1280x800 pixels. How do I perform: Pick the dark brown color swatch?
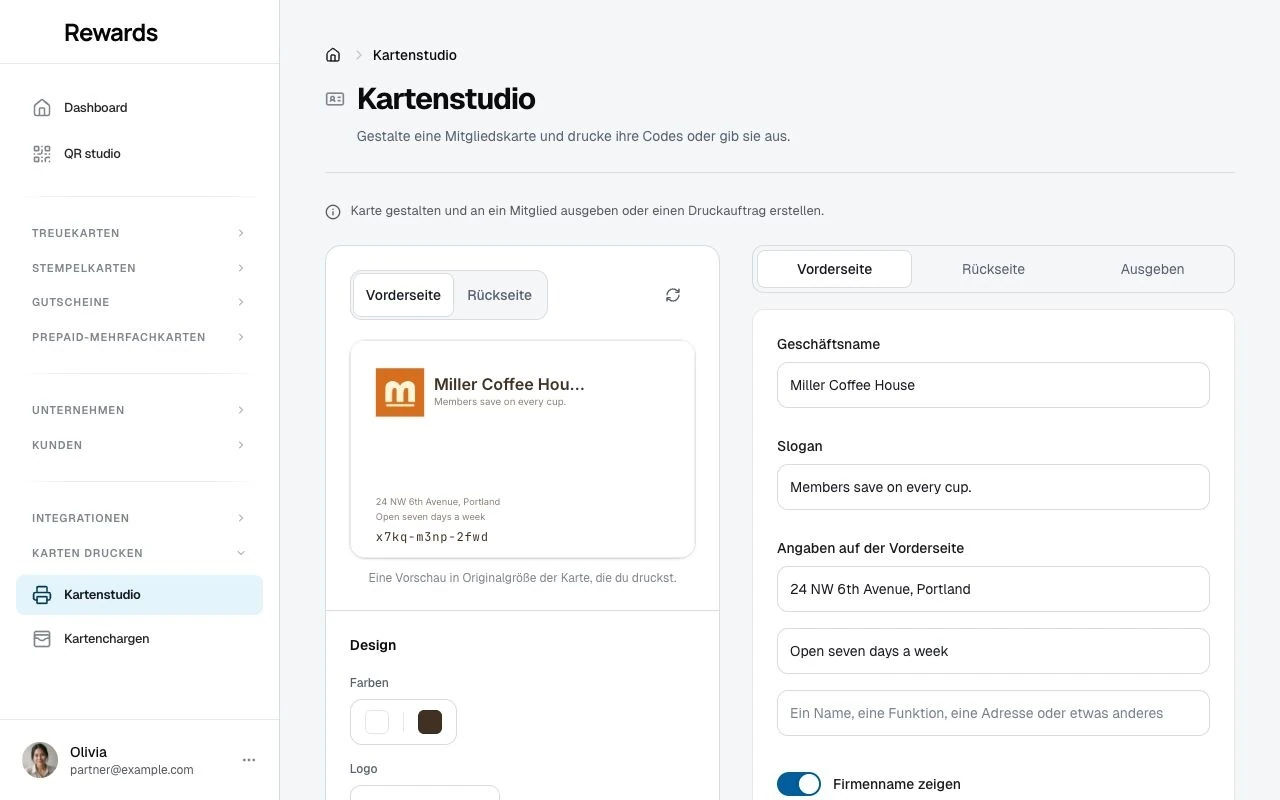click(430, 722)
